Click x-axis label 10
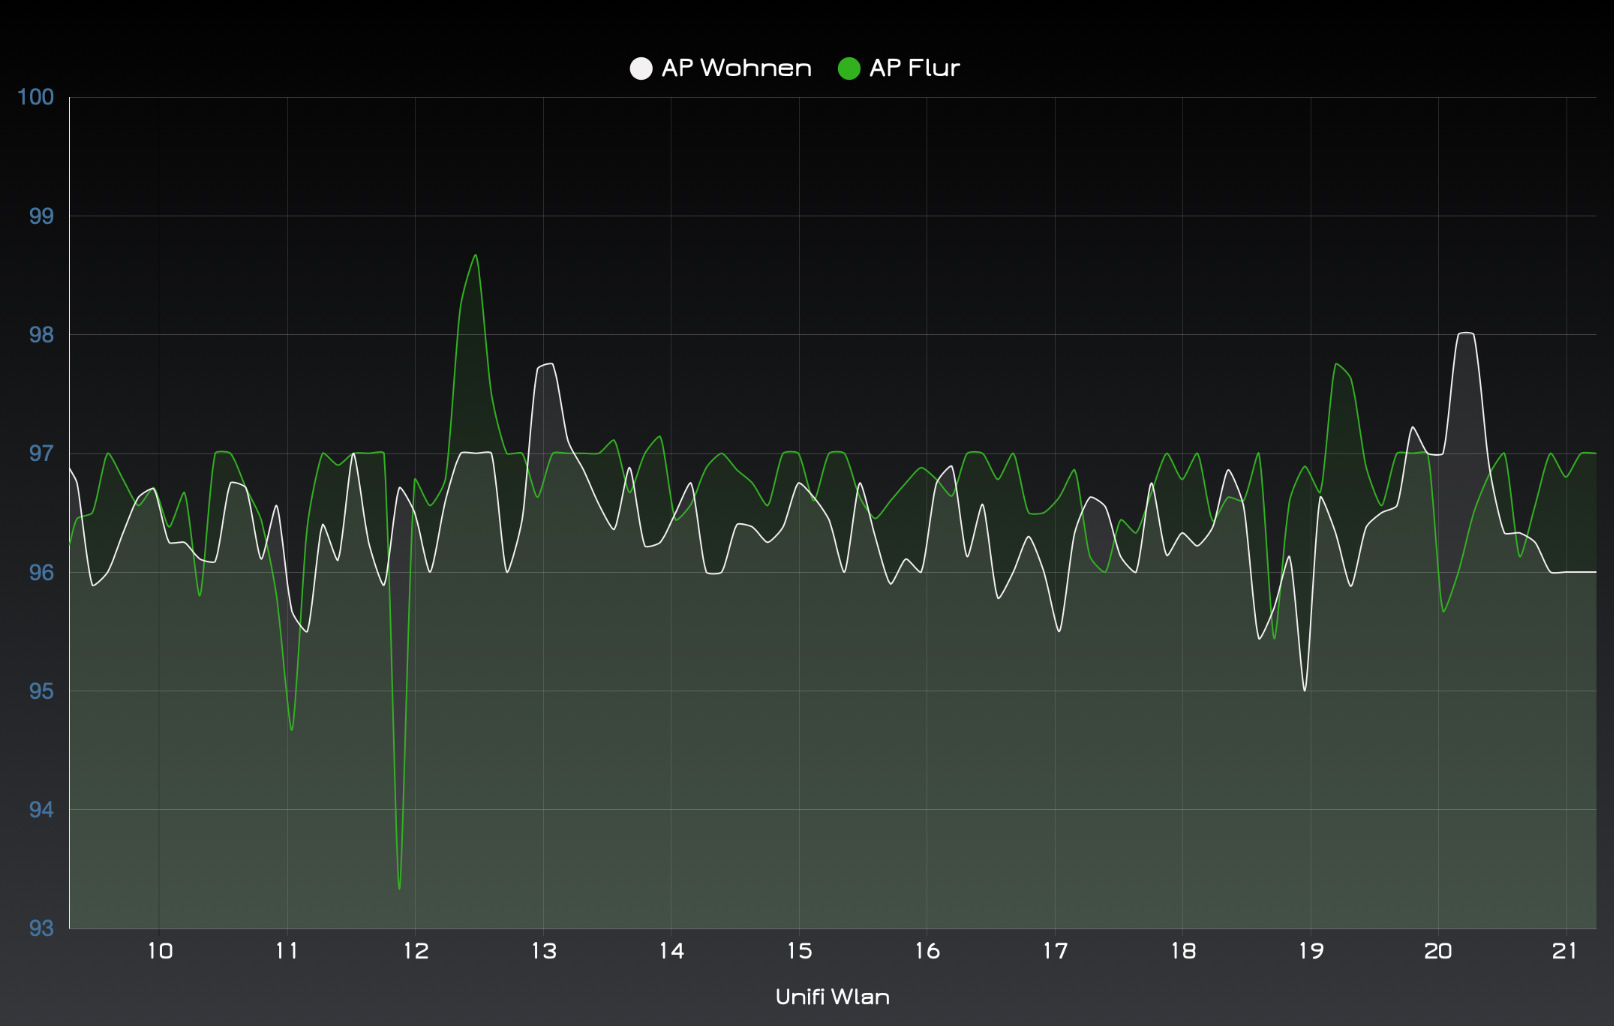The width and height of the screenshot is (1614, 1026). click(x=160, y=951)
